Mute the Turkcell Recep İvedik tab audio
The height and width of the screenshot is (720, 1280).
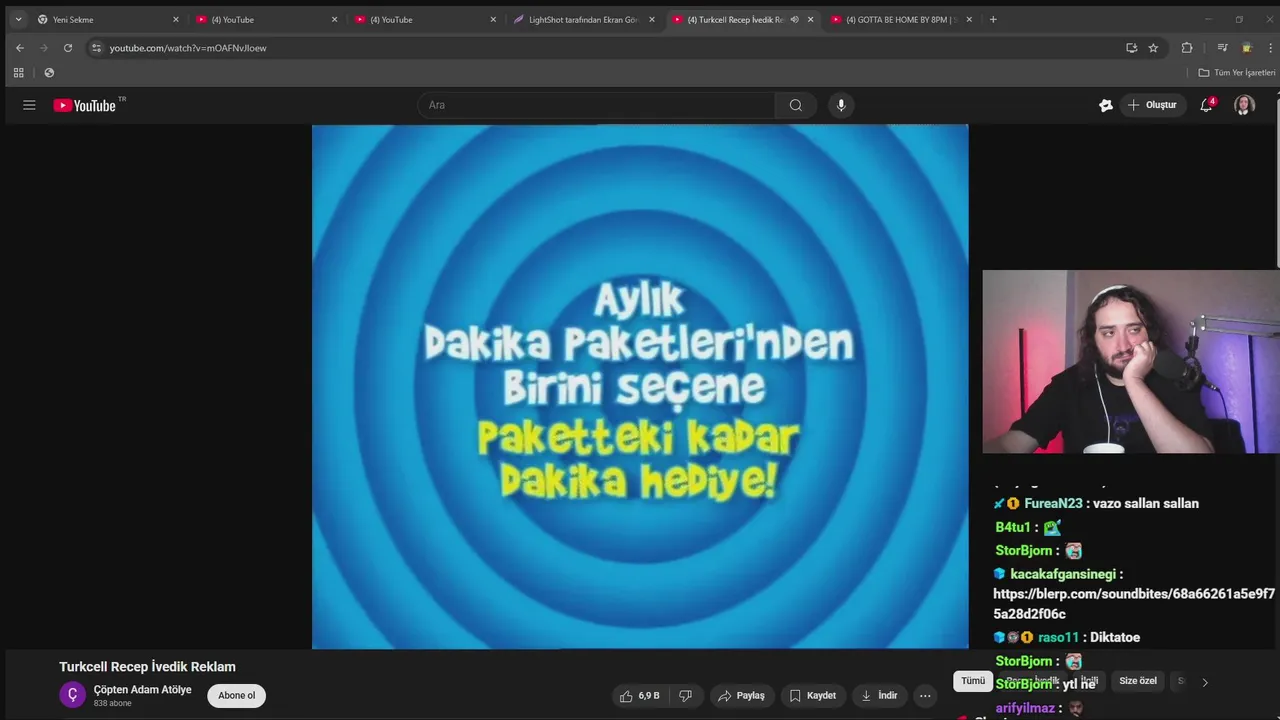[x=794, y=19]
